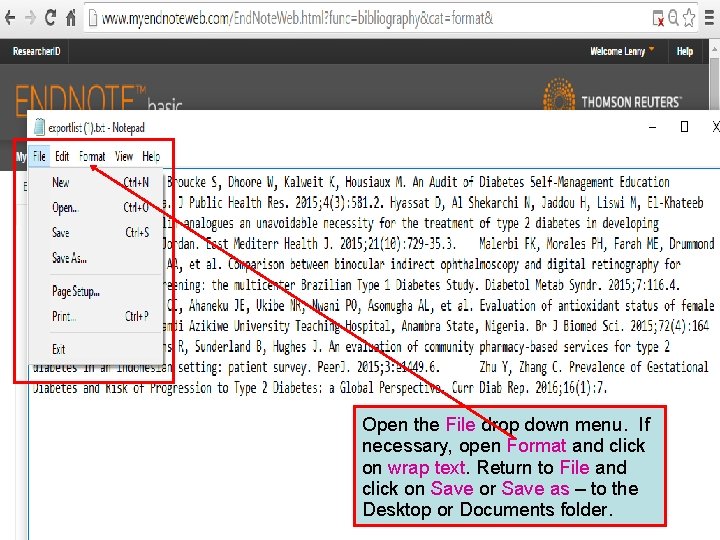720x540 pixels.
Task: Open the Notepad Format menu
Action: 92,156
